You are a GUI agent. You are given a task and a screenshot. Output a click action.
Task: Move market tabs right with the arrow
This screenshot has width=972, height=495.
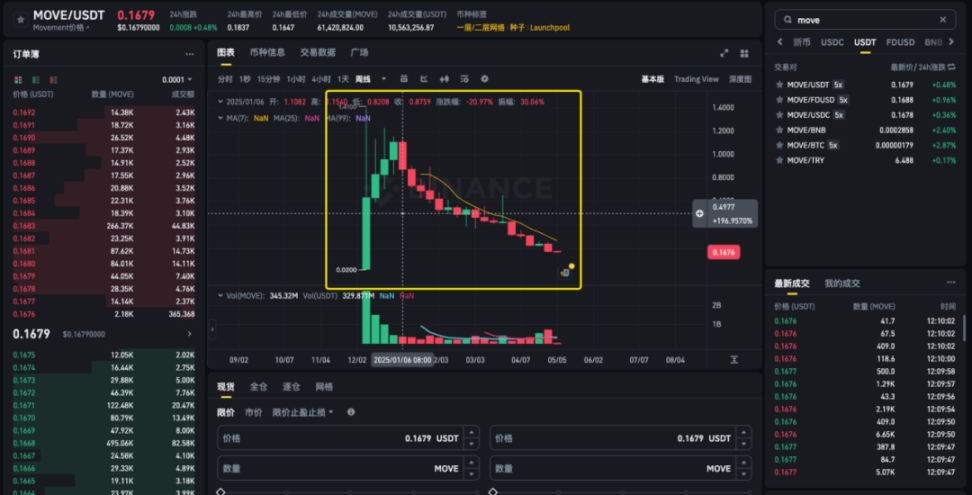tap(951, 42)
